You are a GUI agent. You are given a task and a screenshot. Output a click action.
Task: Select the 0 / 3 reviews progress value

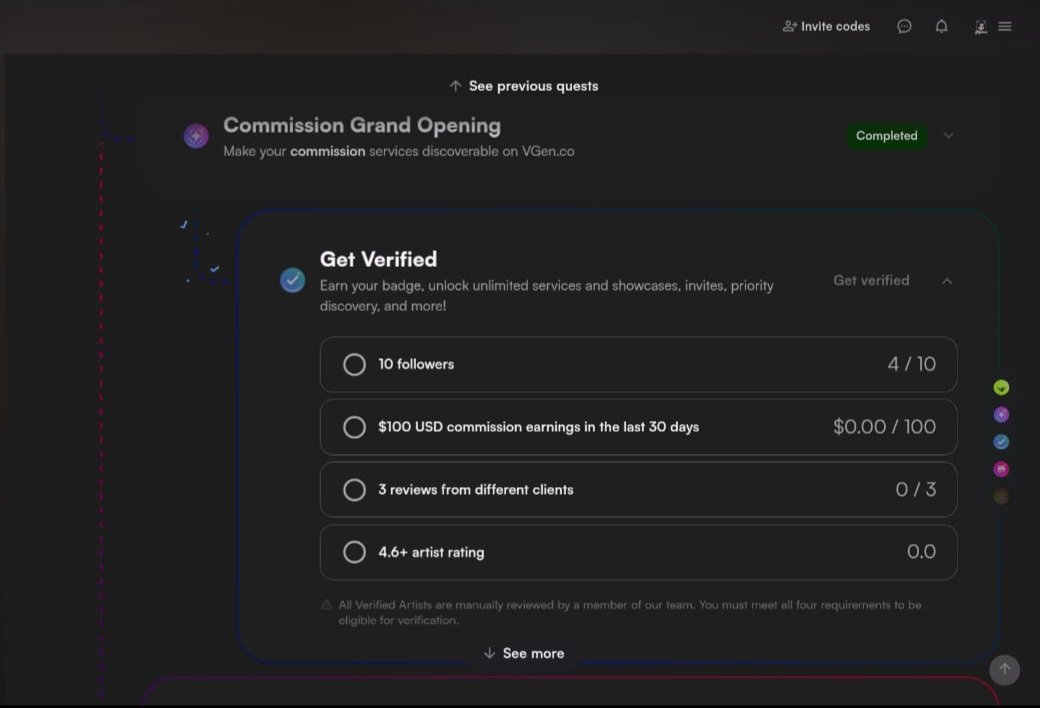pyautogui.click(x=915, y=490)
